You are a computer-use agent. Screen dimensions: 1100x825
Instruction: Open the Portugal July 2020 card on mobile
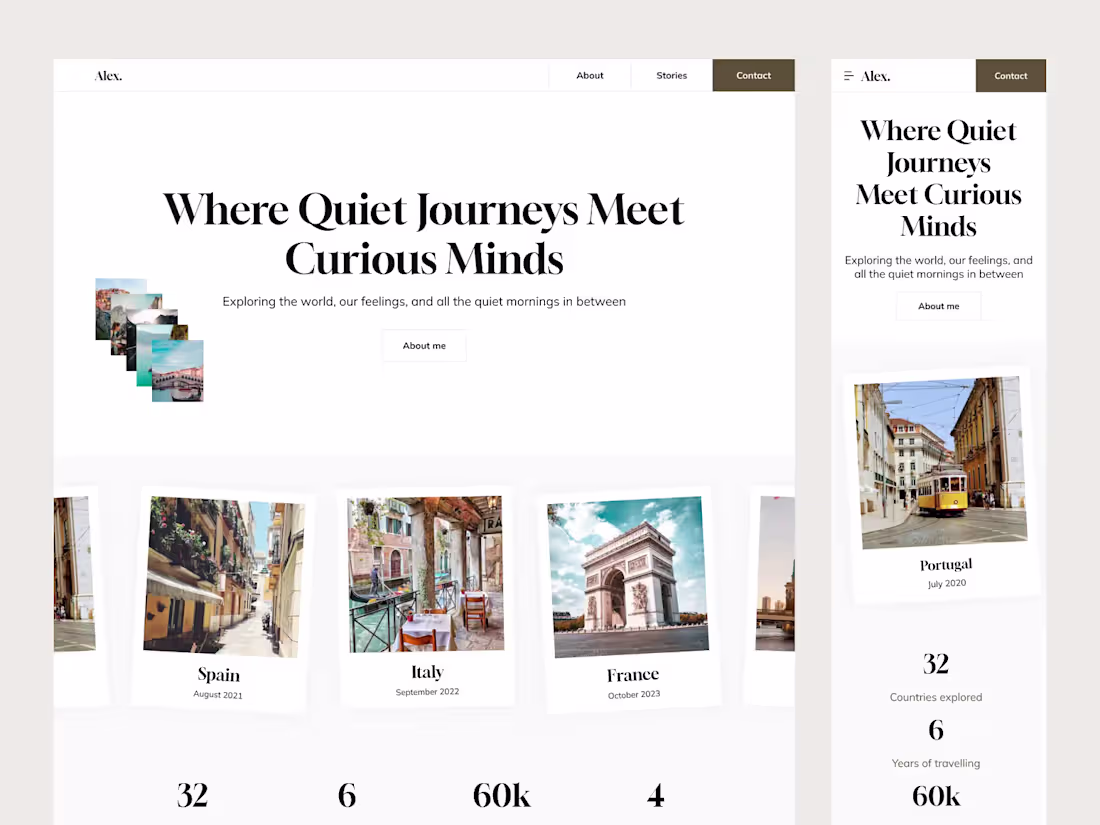pyautogui.click(x=938, y=487)
